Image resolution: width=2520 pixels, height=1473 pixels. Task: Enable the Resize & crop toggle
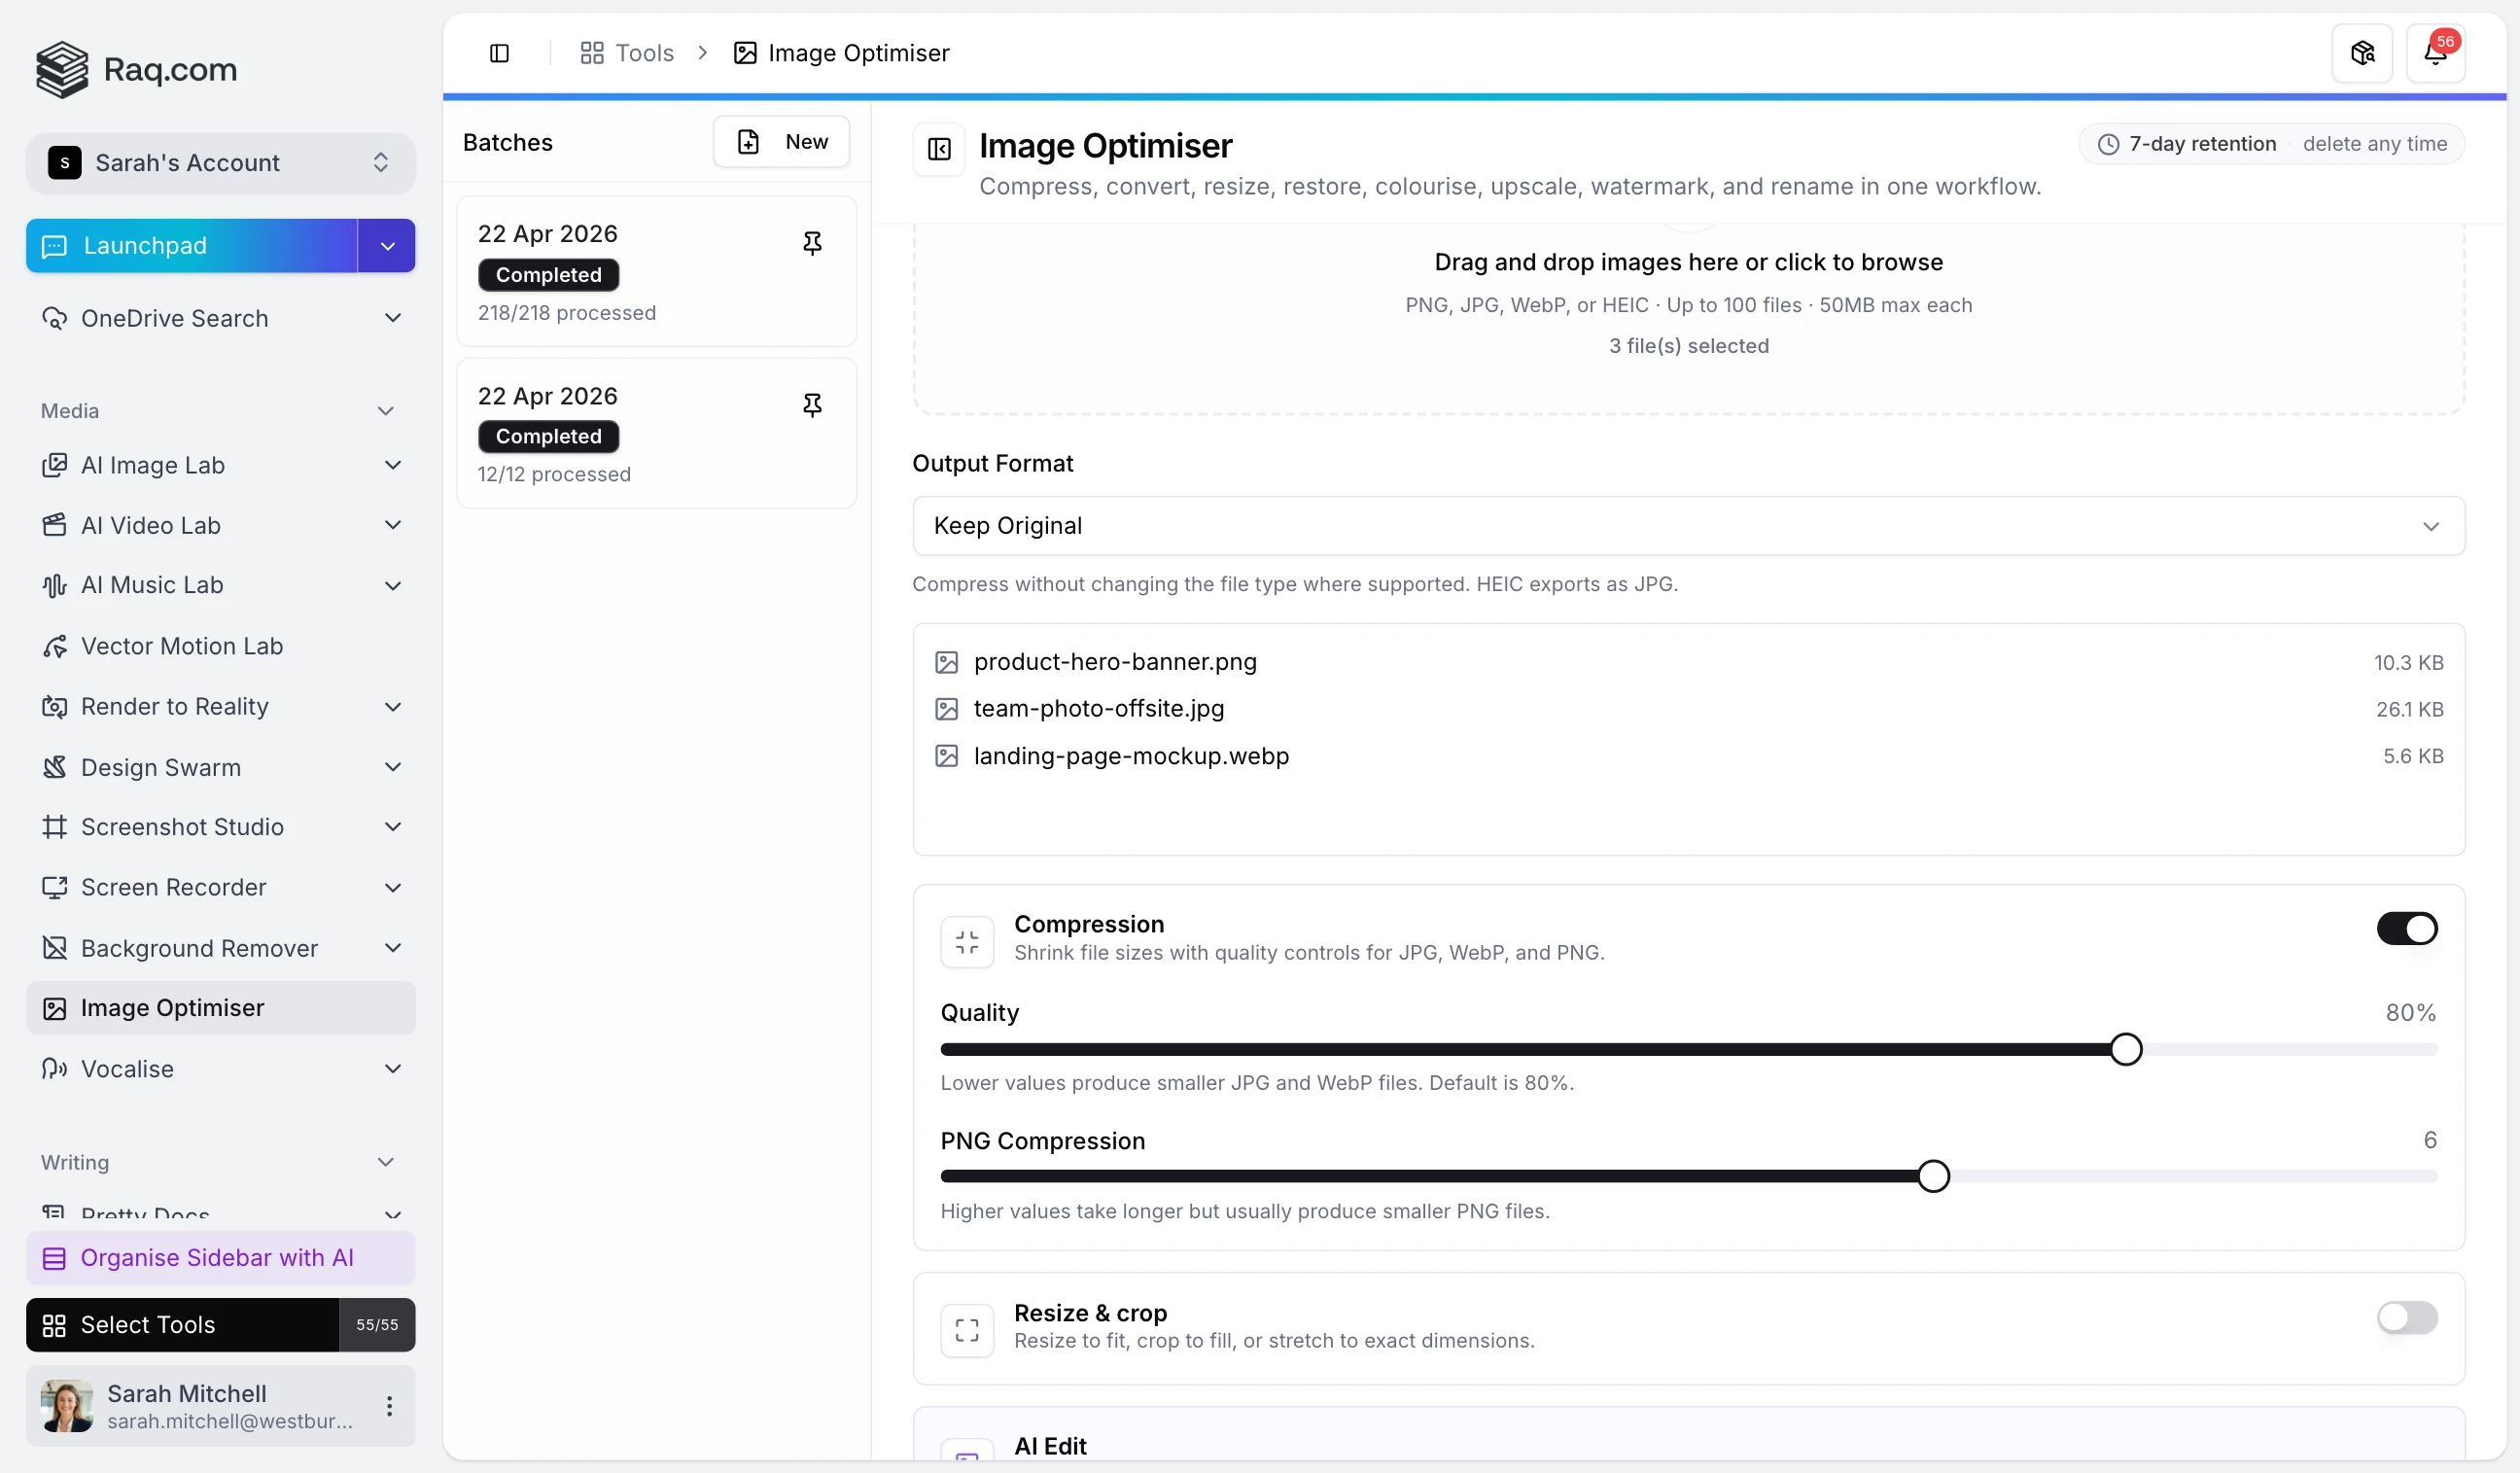2405,1317
